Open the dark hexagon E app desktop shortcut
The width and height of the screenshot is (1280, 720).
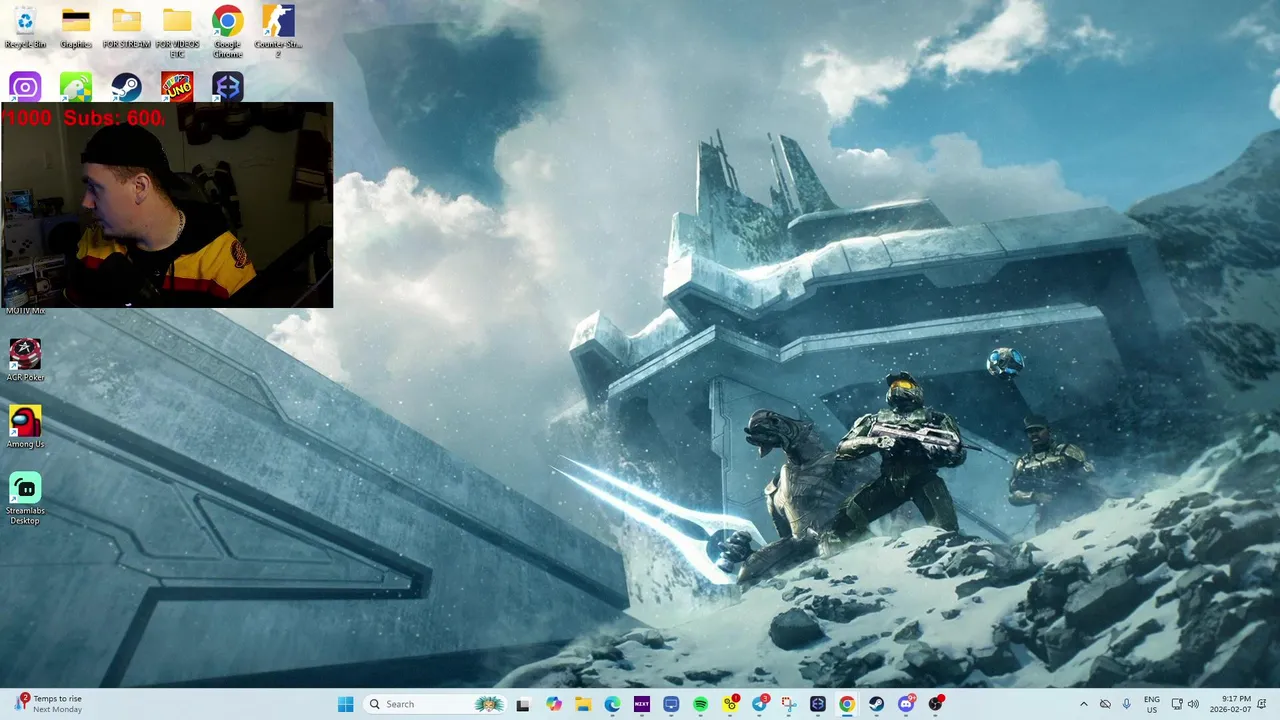228,87
